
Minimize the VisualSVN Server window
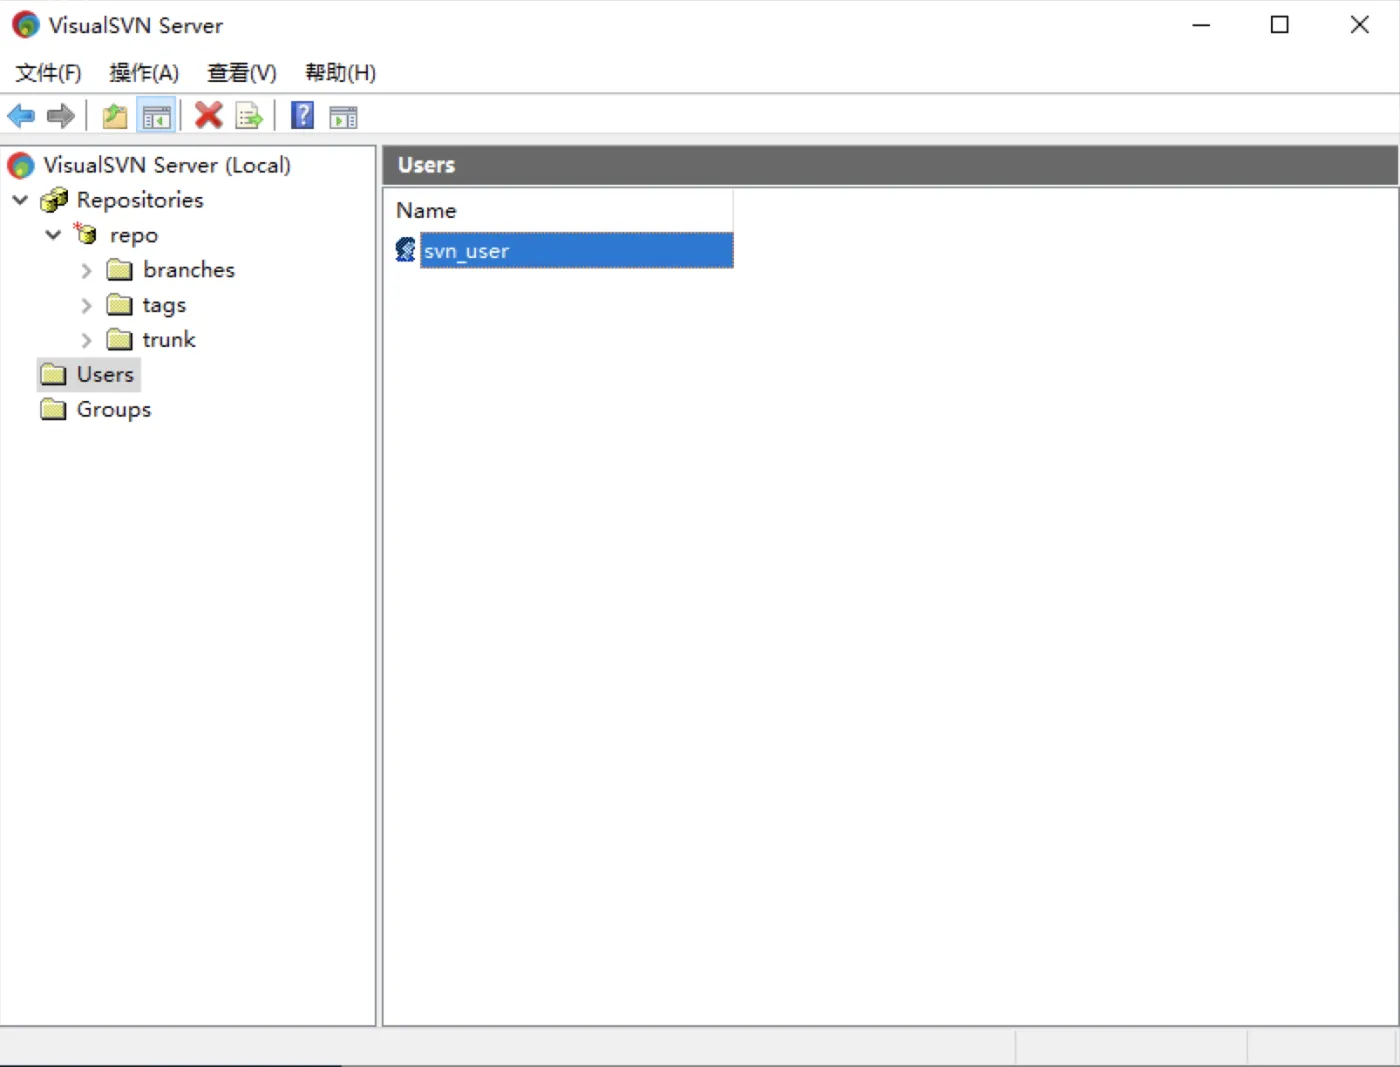[1201, 25]
